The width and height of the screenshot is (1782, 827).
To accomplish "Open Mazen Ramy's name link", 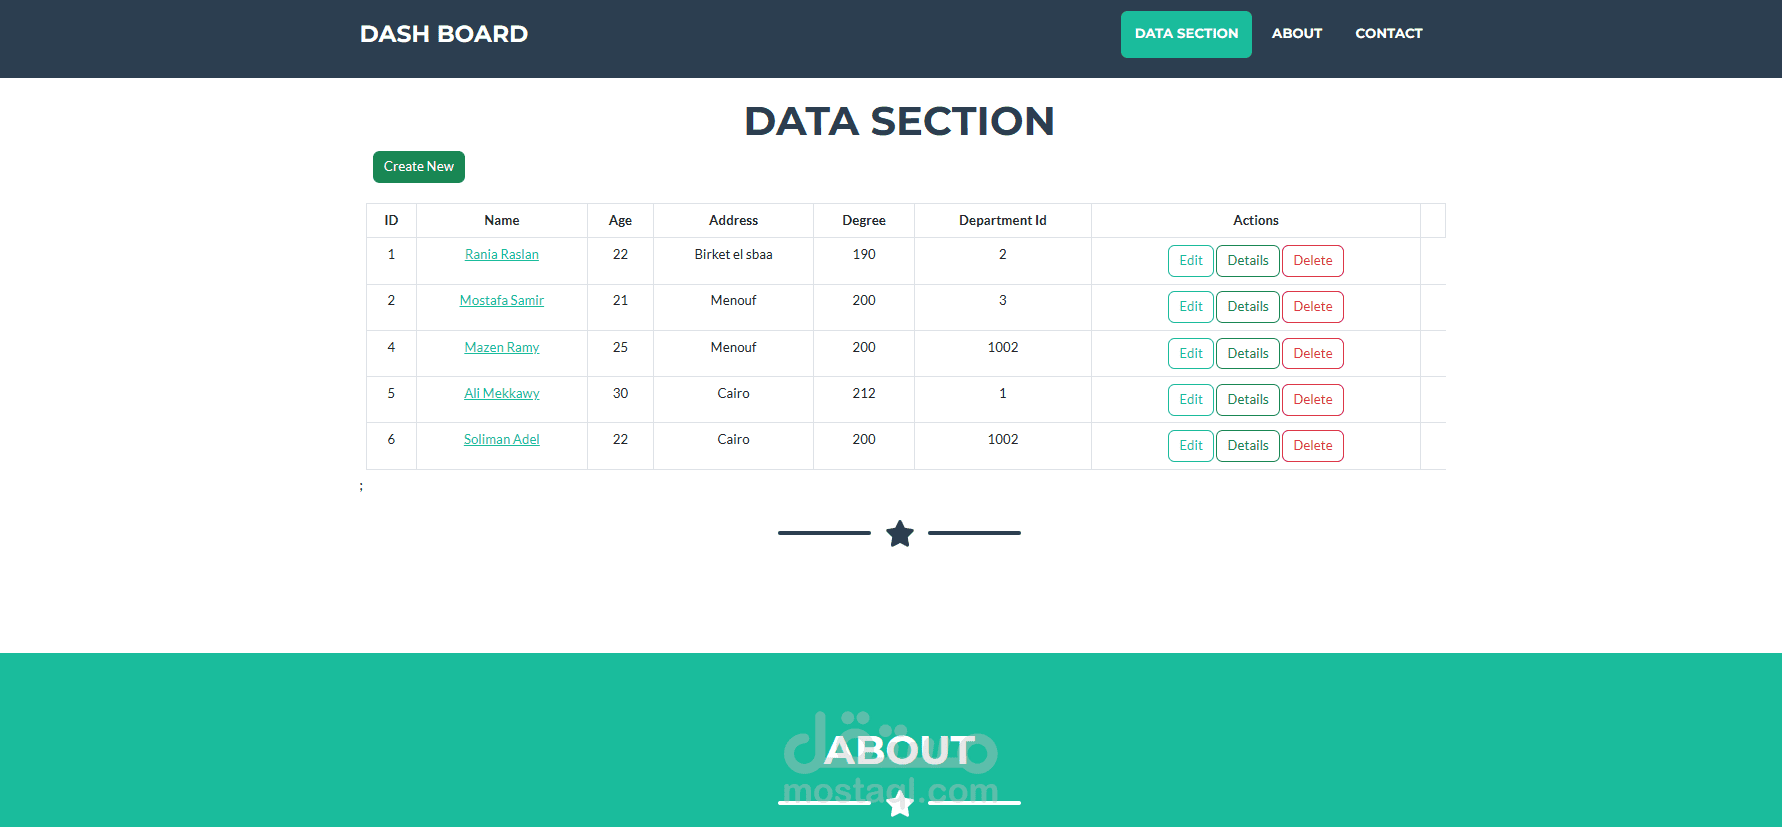I will point(502,348).
